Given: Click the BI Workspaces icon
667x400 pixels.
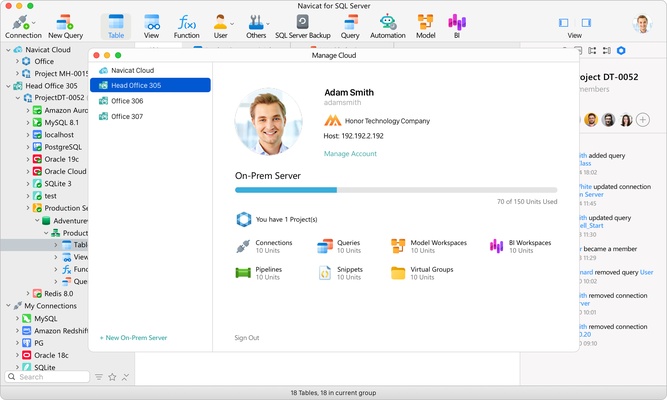Looking at the screenshot, I should [x=496, y=246].
